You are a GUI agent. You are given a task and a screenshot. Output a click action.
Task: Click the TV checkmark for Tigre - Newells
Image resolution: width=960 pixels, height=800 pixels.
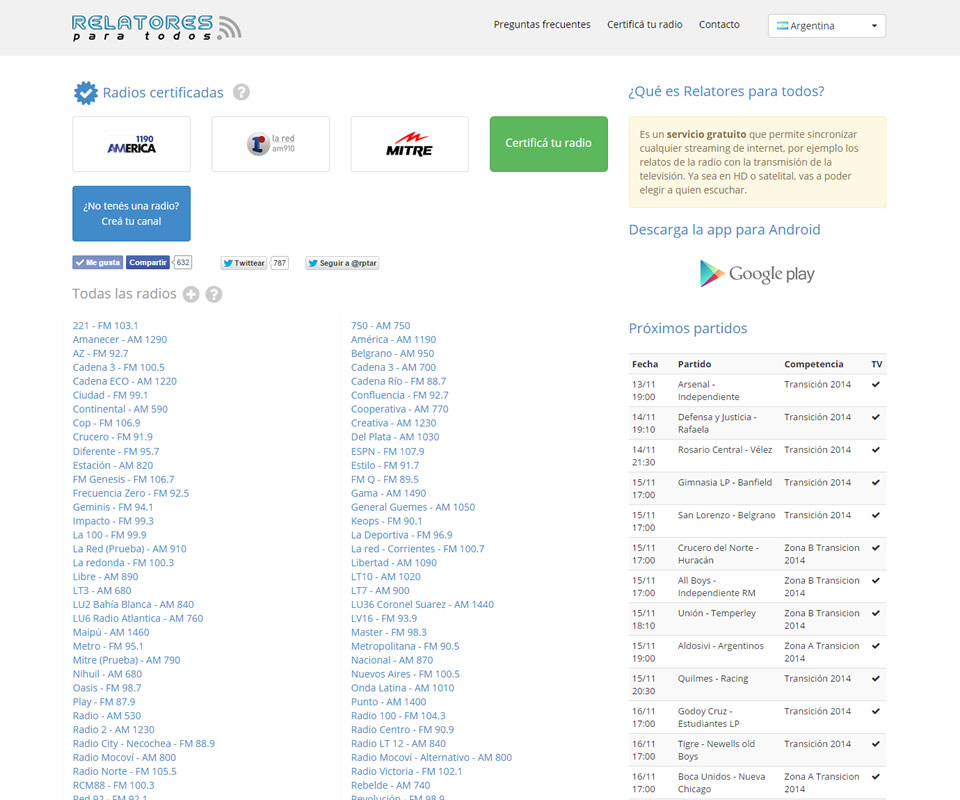pyautogui.click(x=876, y=744)
